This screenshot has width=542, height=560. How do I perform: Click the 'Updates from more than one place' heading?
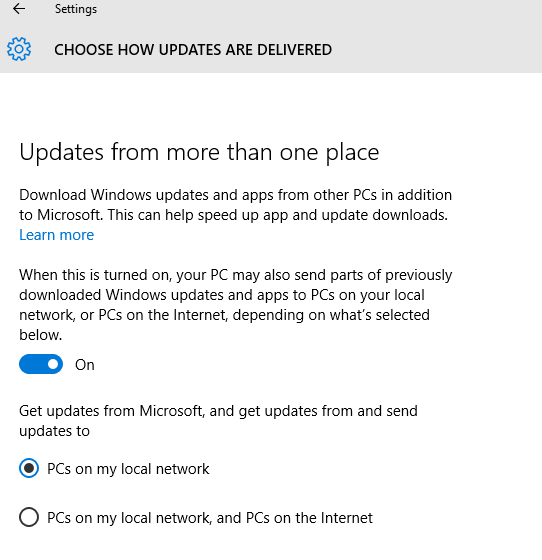(199, 152)
